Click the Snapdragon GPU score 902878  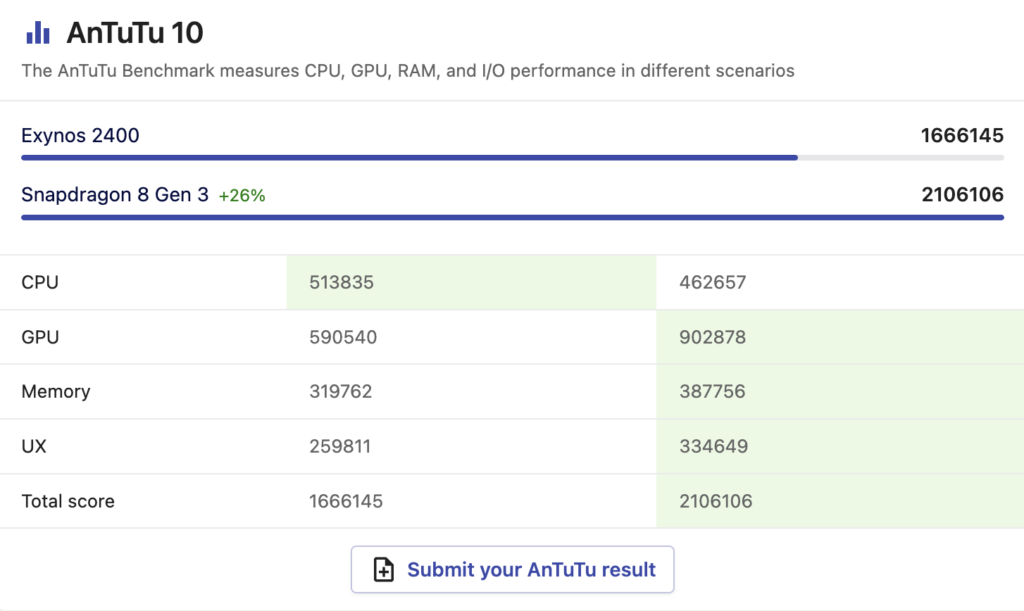point(712,337)
